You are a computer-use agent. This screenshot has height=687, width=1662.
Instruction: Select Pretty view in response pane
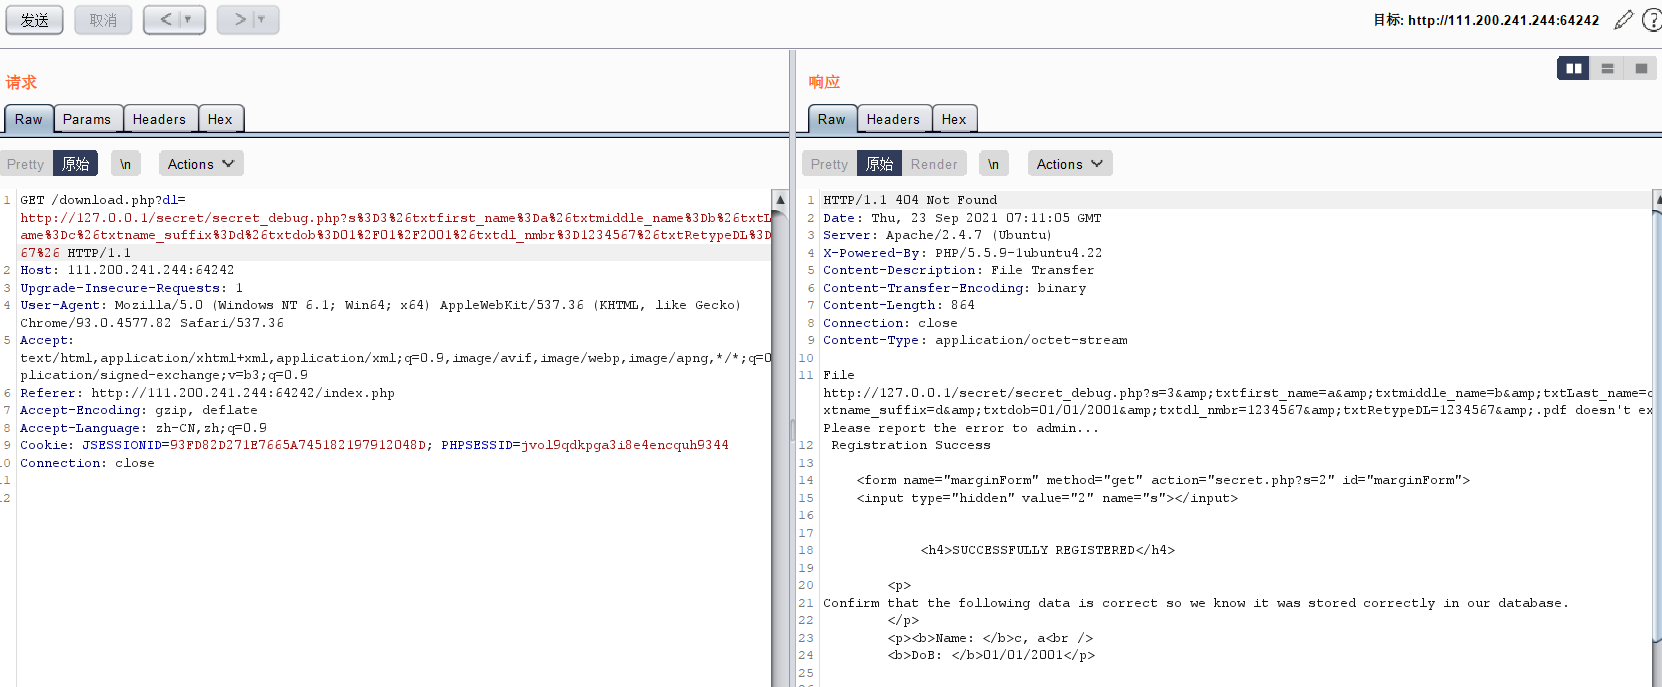point(829,164)
